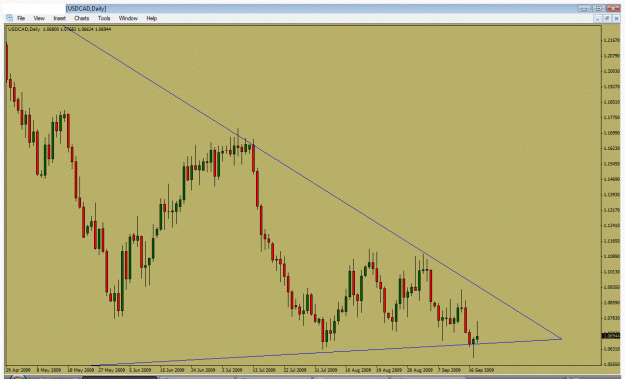Click the 1.21570 price axis label
625x379 pixels.
(x=612, y=40)
